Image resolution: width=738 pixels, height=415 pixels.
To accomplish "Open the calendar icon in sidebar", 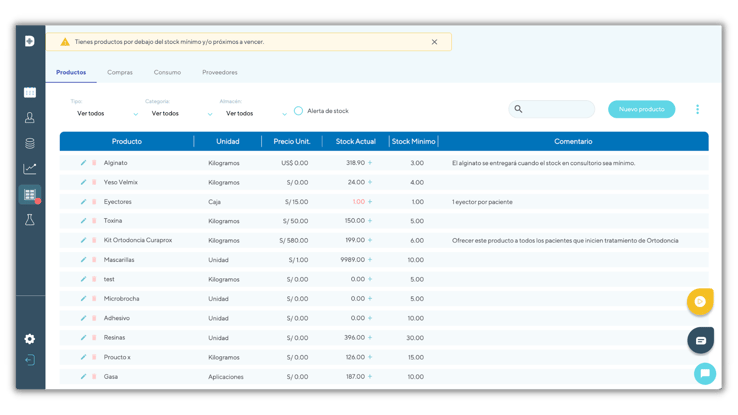I will pos(30,92).
